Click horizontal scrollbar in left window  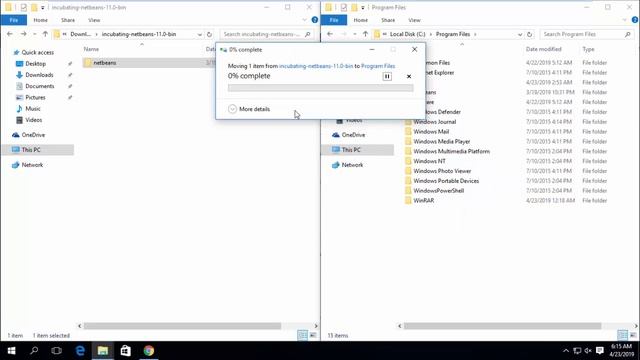click(x=182, y=326)
